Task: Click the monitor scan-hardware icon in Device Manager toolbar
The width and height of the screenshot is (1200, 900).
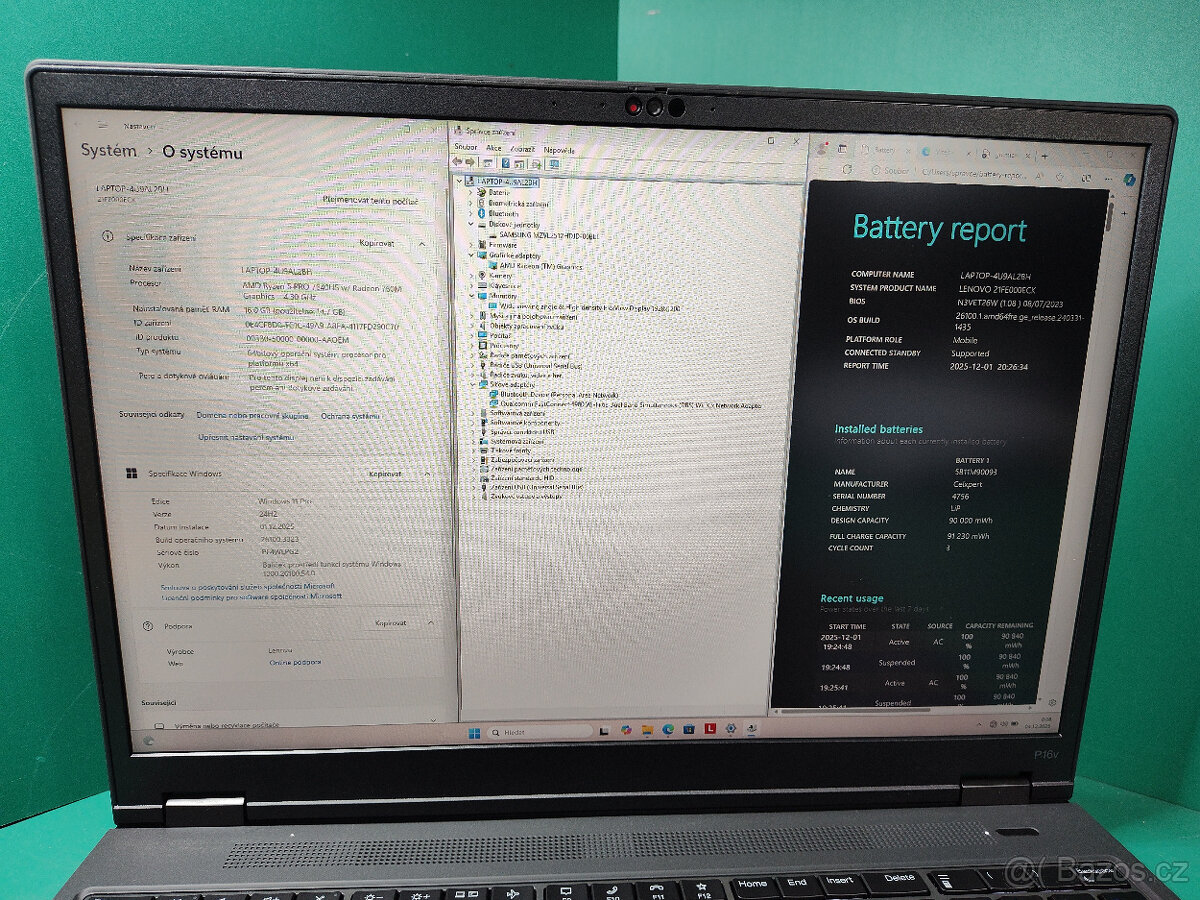Action: tap(554, 164)
